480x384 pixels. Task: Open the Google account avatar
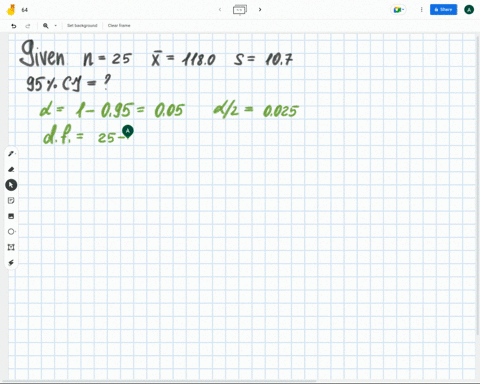click(469, 10)
